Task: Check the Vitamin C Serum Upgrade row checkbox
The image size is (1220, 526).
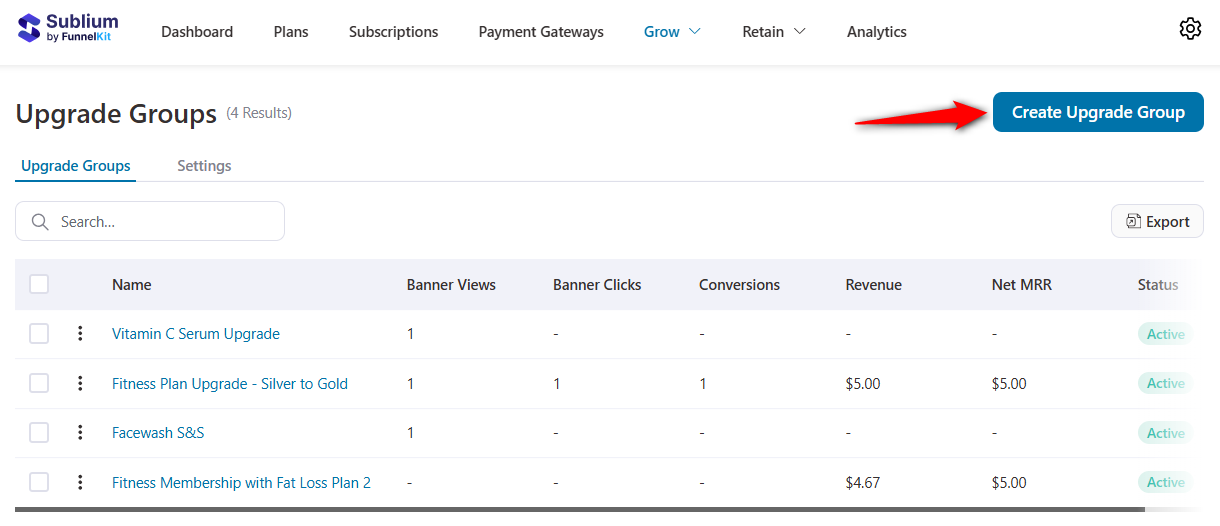Action: click(39, 334)
